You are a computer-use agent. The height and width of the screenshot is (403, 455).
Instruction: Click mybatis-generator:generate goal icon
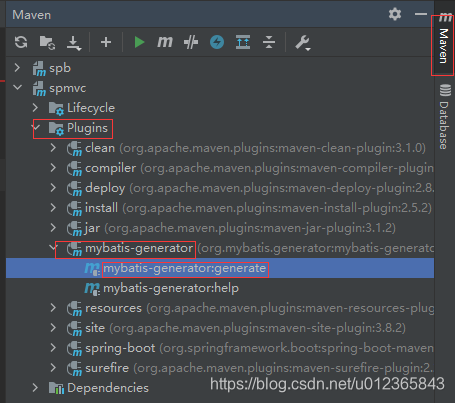pos(92,269)
